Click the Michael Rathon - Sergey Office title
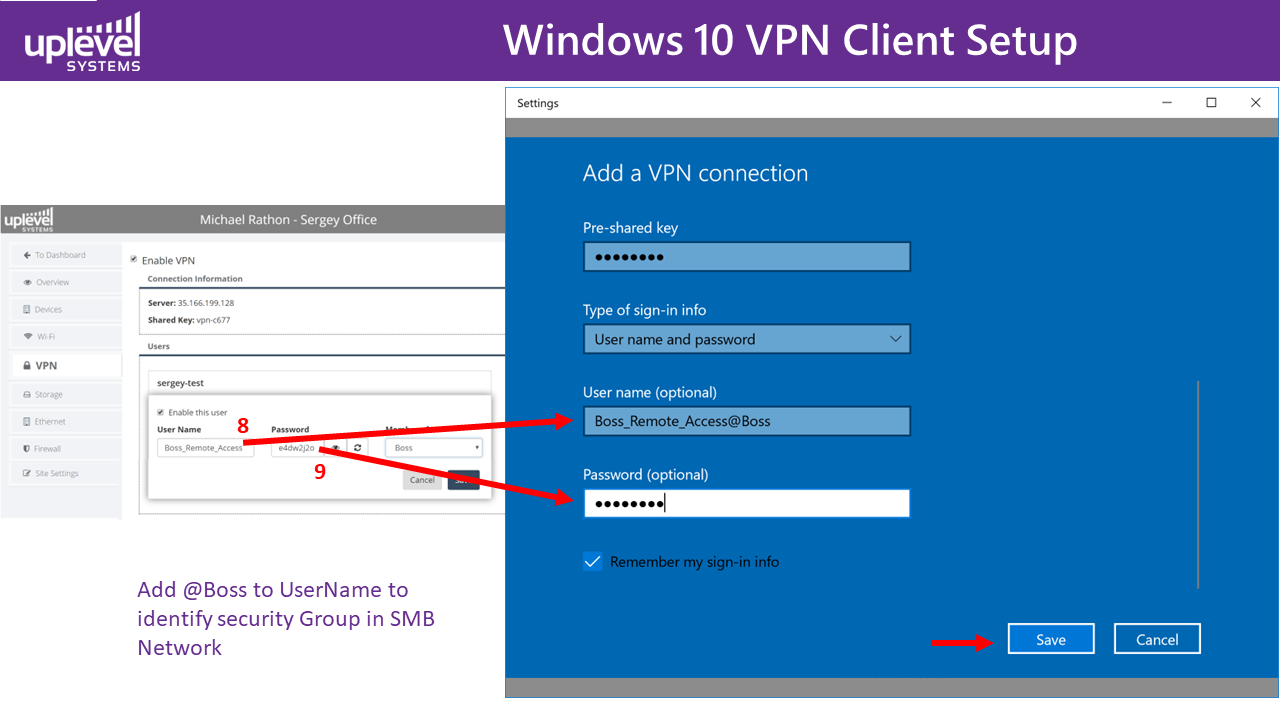 [288, 219]
